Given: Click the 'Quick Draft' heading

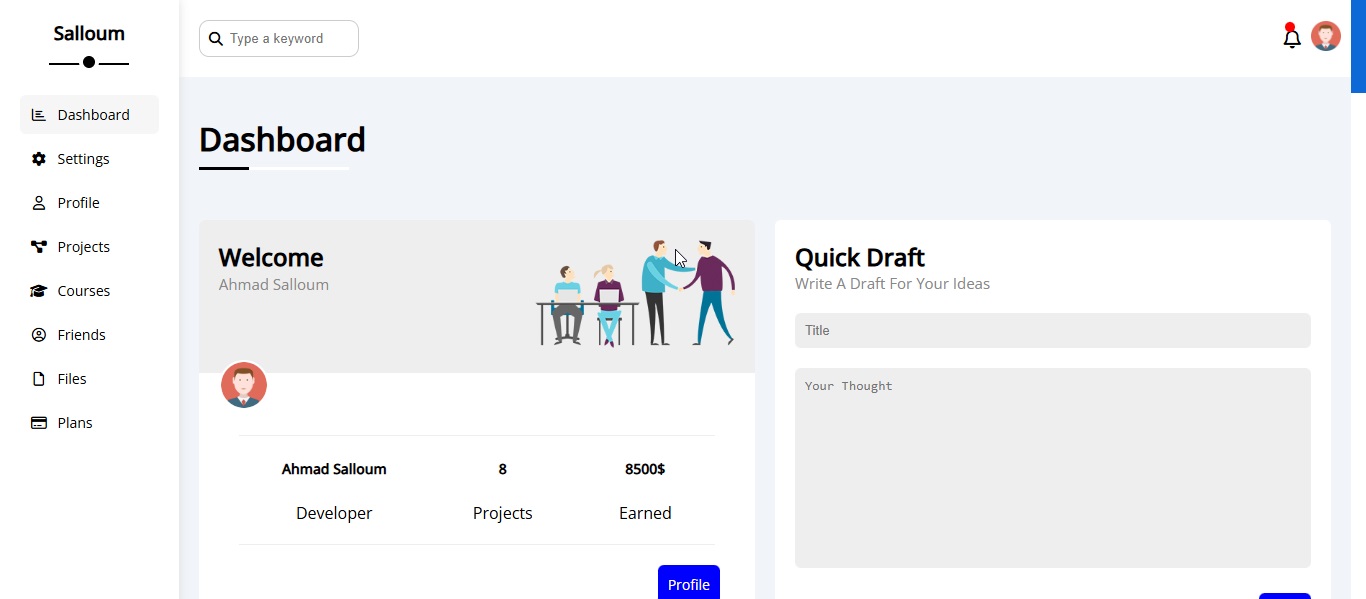Looking at the screenshot, I should [860, 257].
